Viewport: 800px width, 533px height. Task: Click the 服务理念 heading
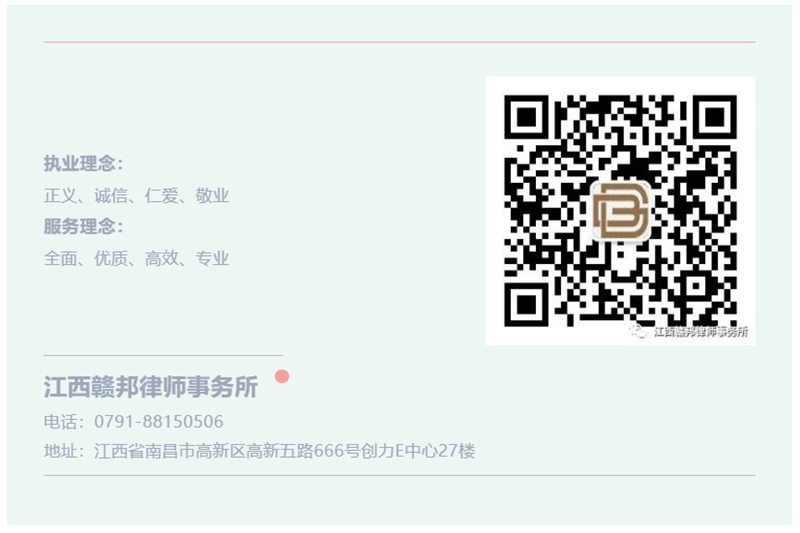(x=83, y=226)
